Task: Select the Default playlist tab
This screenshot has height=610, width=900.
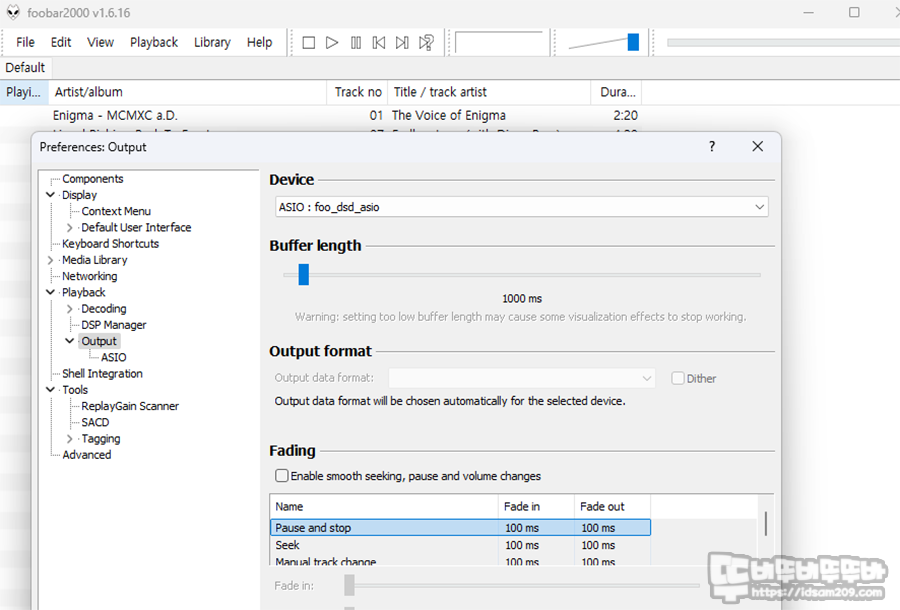Action: [25, 68]
